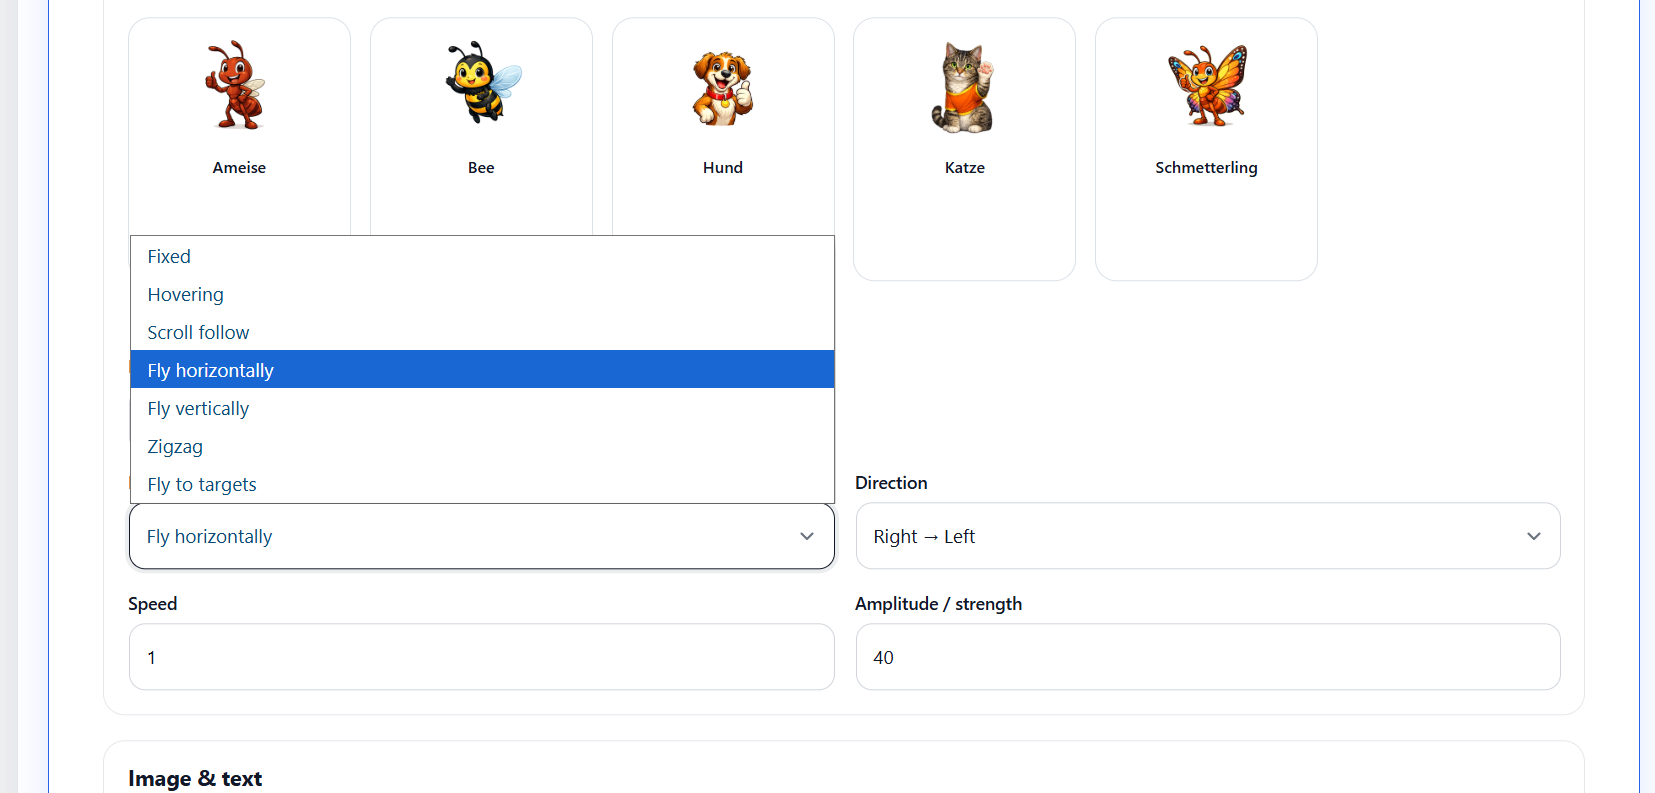Click into the Speed input field
1655x793 pixels.
point(481,658)
